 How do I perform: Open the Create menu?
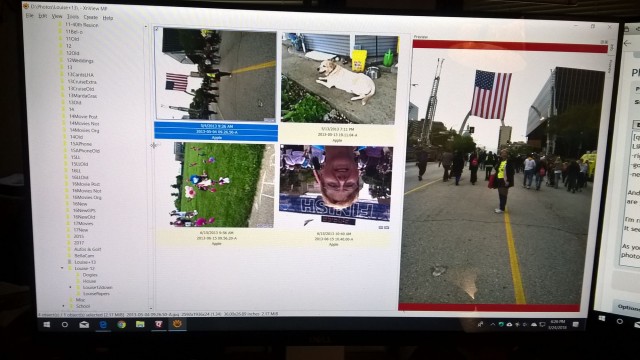[x=90, y=17]
